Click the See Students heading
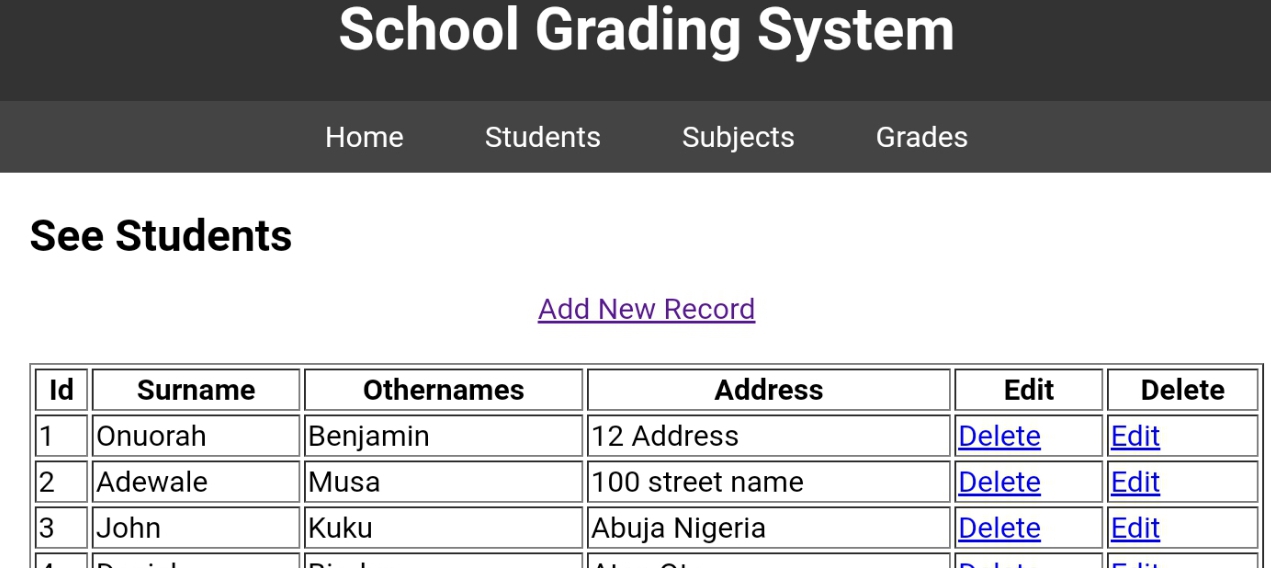Viewport: 1271px width, 568px height. point(161,236)
